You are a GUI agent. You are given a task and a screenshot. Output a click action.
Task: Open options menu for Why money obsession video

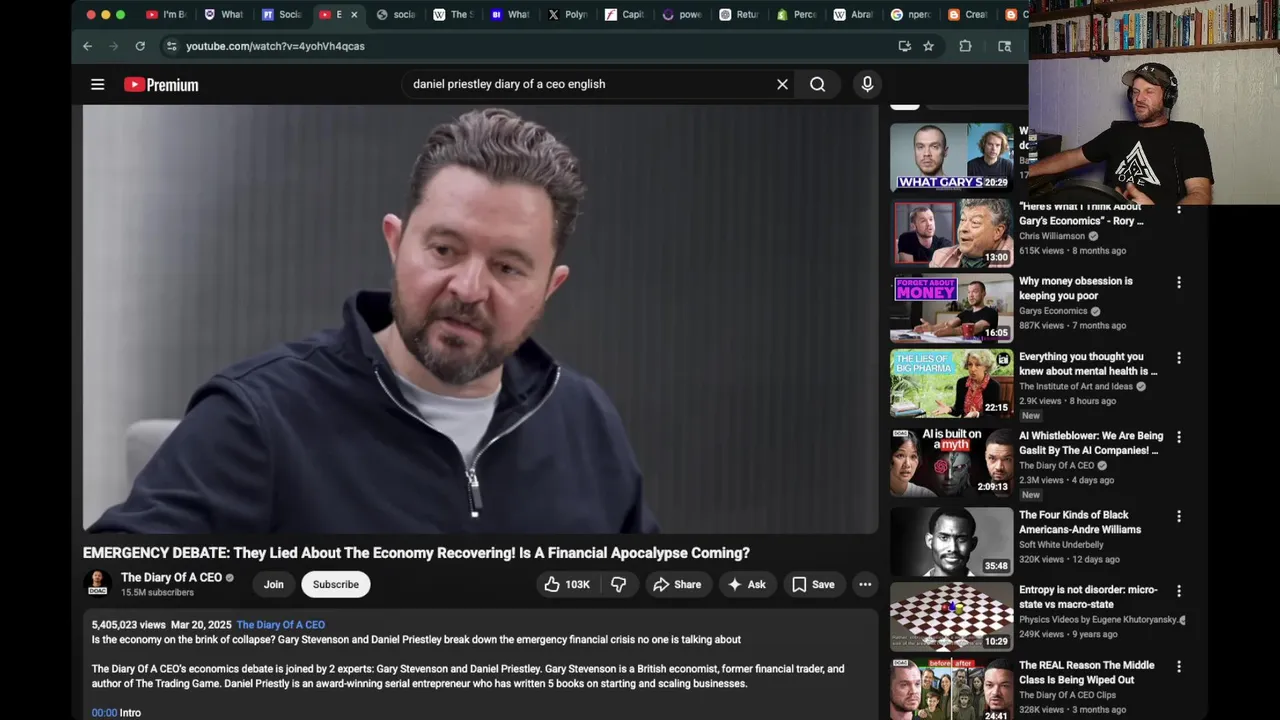1179,283
